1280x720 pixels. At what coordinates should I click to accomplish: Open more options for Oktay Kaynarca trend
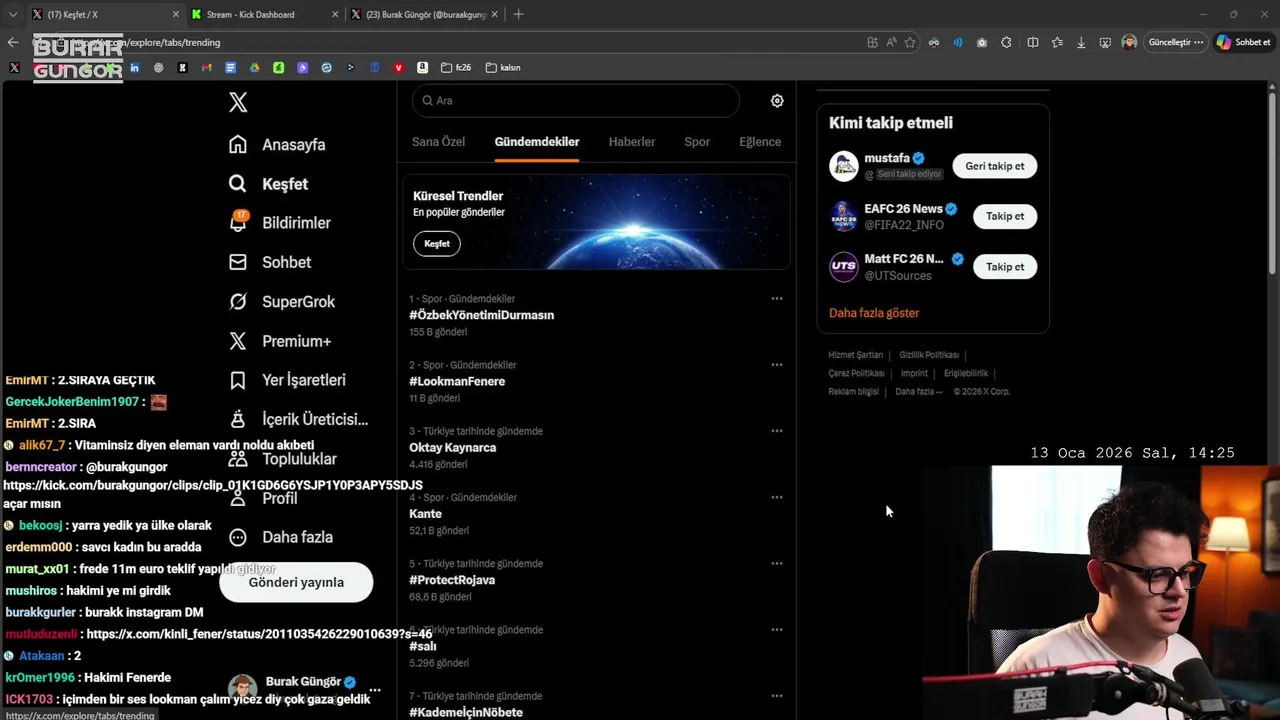pos(777,431)
